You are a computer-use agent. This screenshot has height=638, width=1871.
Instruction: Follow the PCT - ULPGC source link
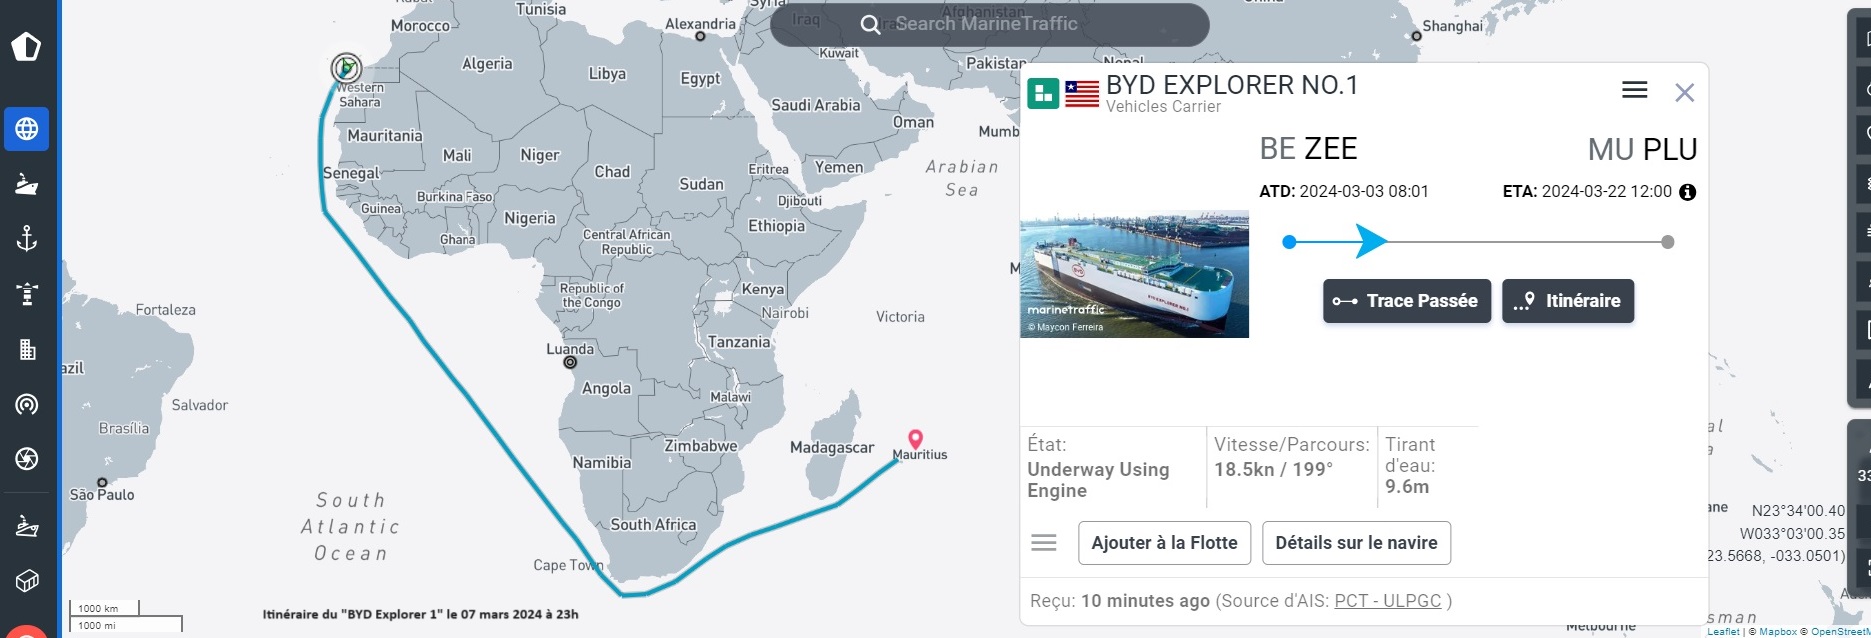point(1387,601)
